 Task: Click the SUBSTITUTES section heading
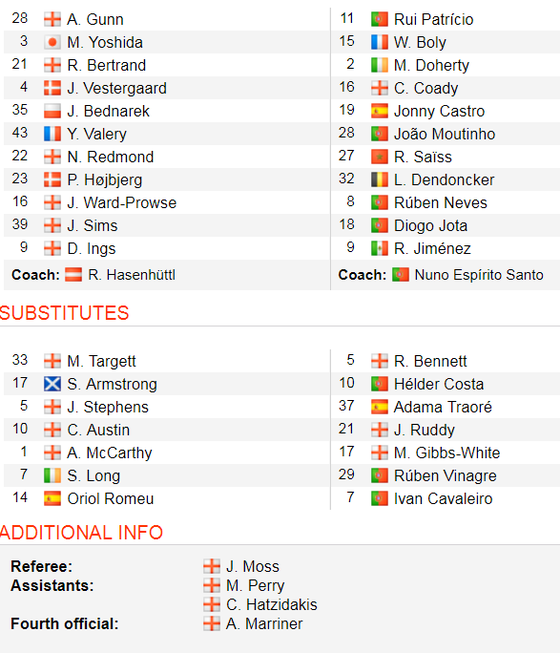pos(64,313)
